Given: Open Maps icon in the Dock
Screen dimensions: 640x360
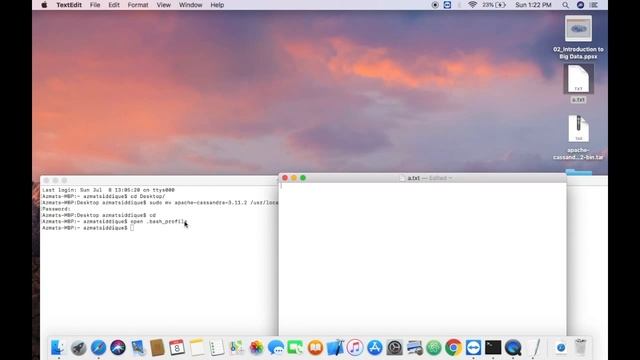Looking at the screenshot, I should (x=236, y=348).
